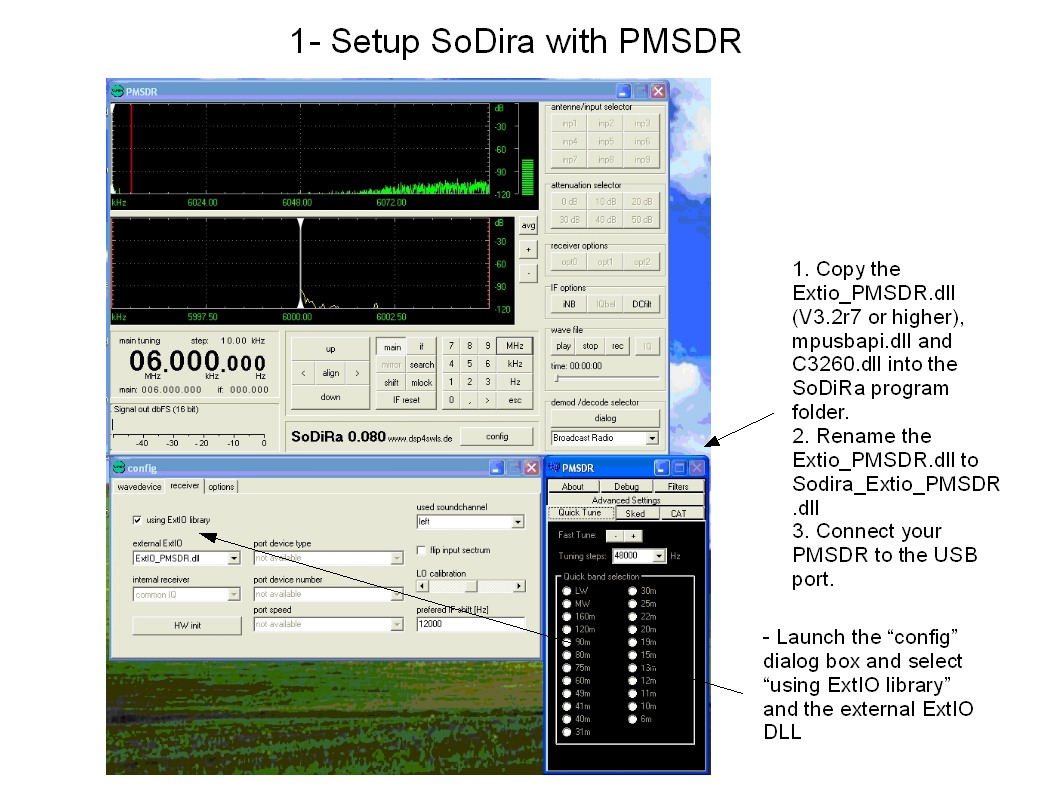Click the Fast Tune minus button
The height and width of the screenshot is (794, 1058).
click(x=615, y=536)
